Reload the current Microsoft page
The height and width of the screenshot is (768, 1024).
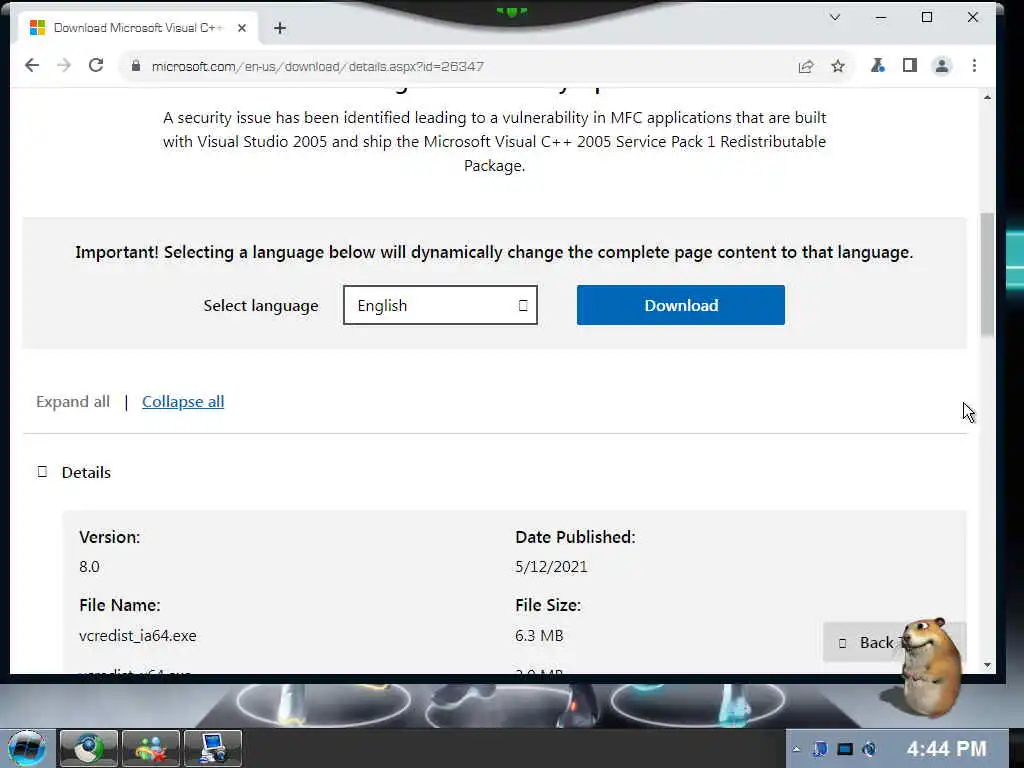[96, 65]
